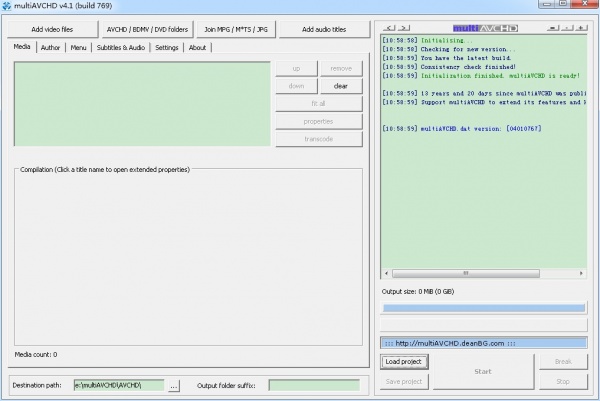Open the Menu tab
Screen dimensions: 600x401
pyautogui.click(x=78, y=47)
